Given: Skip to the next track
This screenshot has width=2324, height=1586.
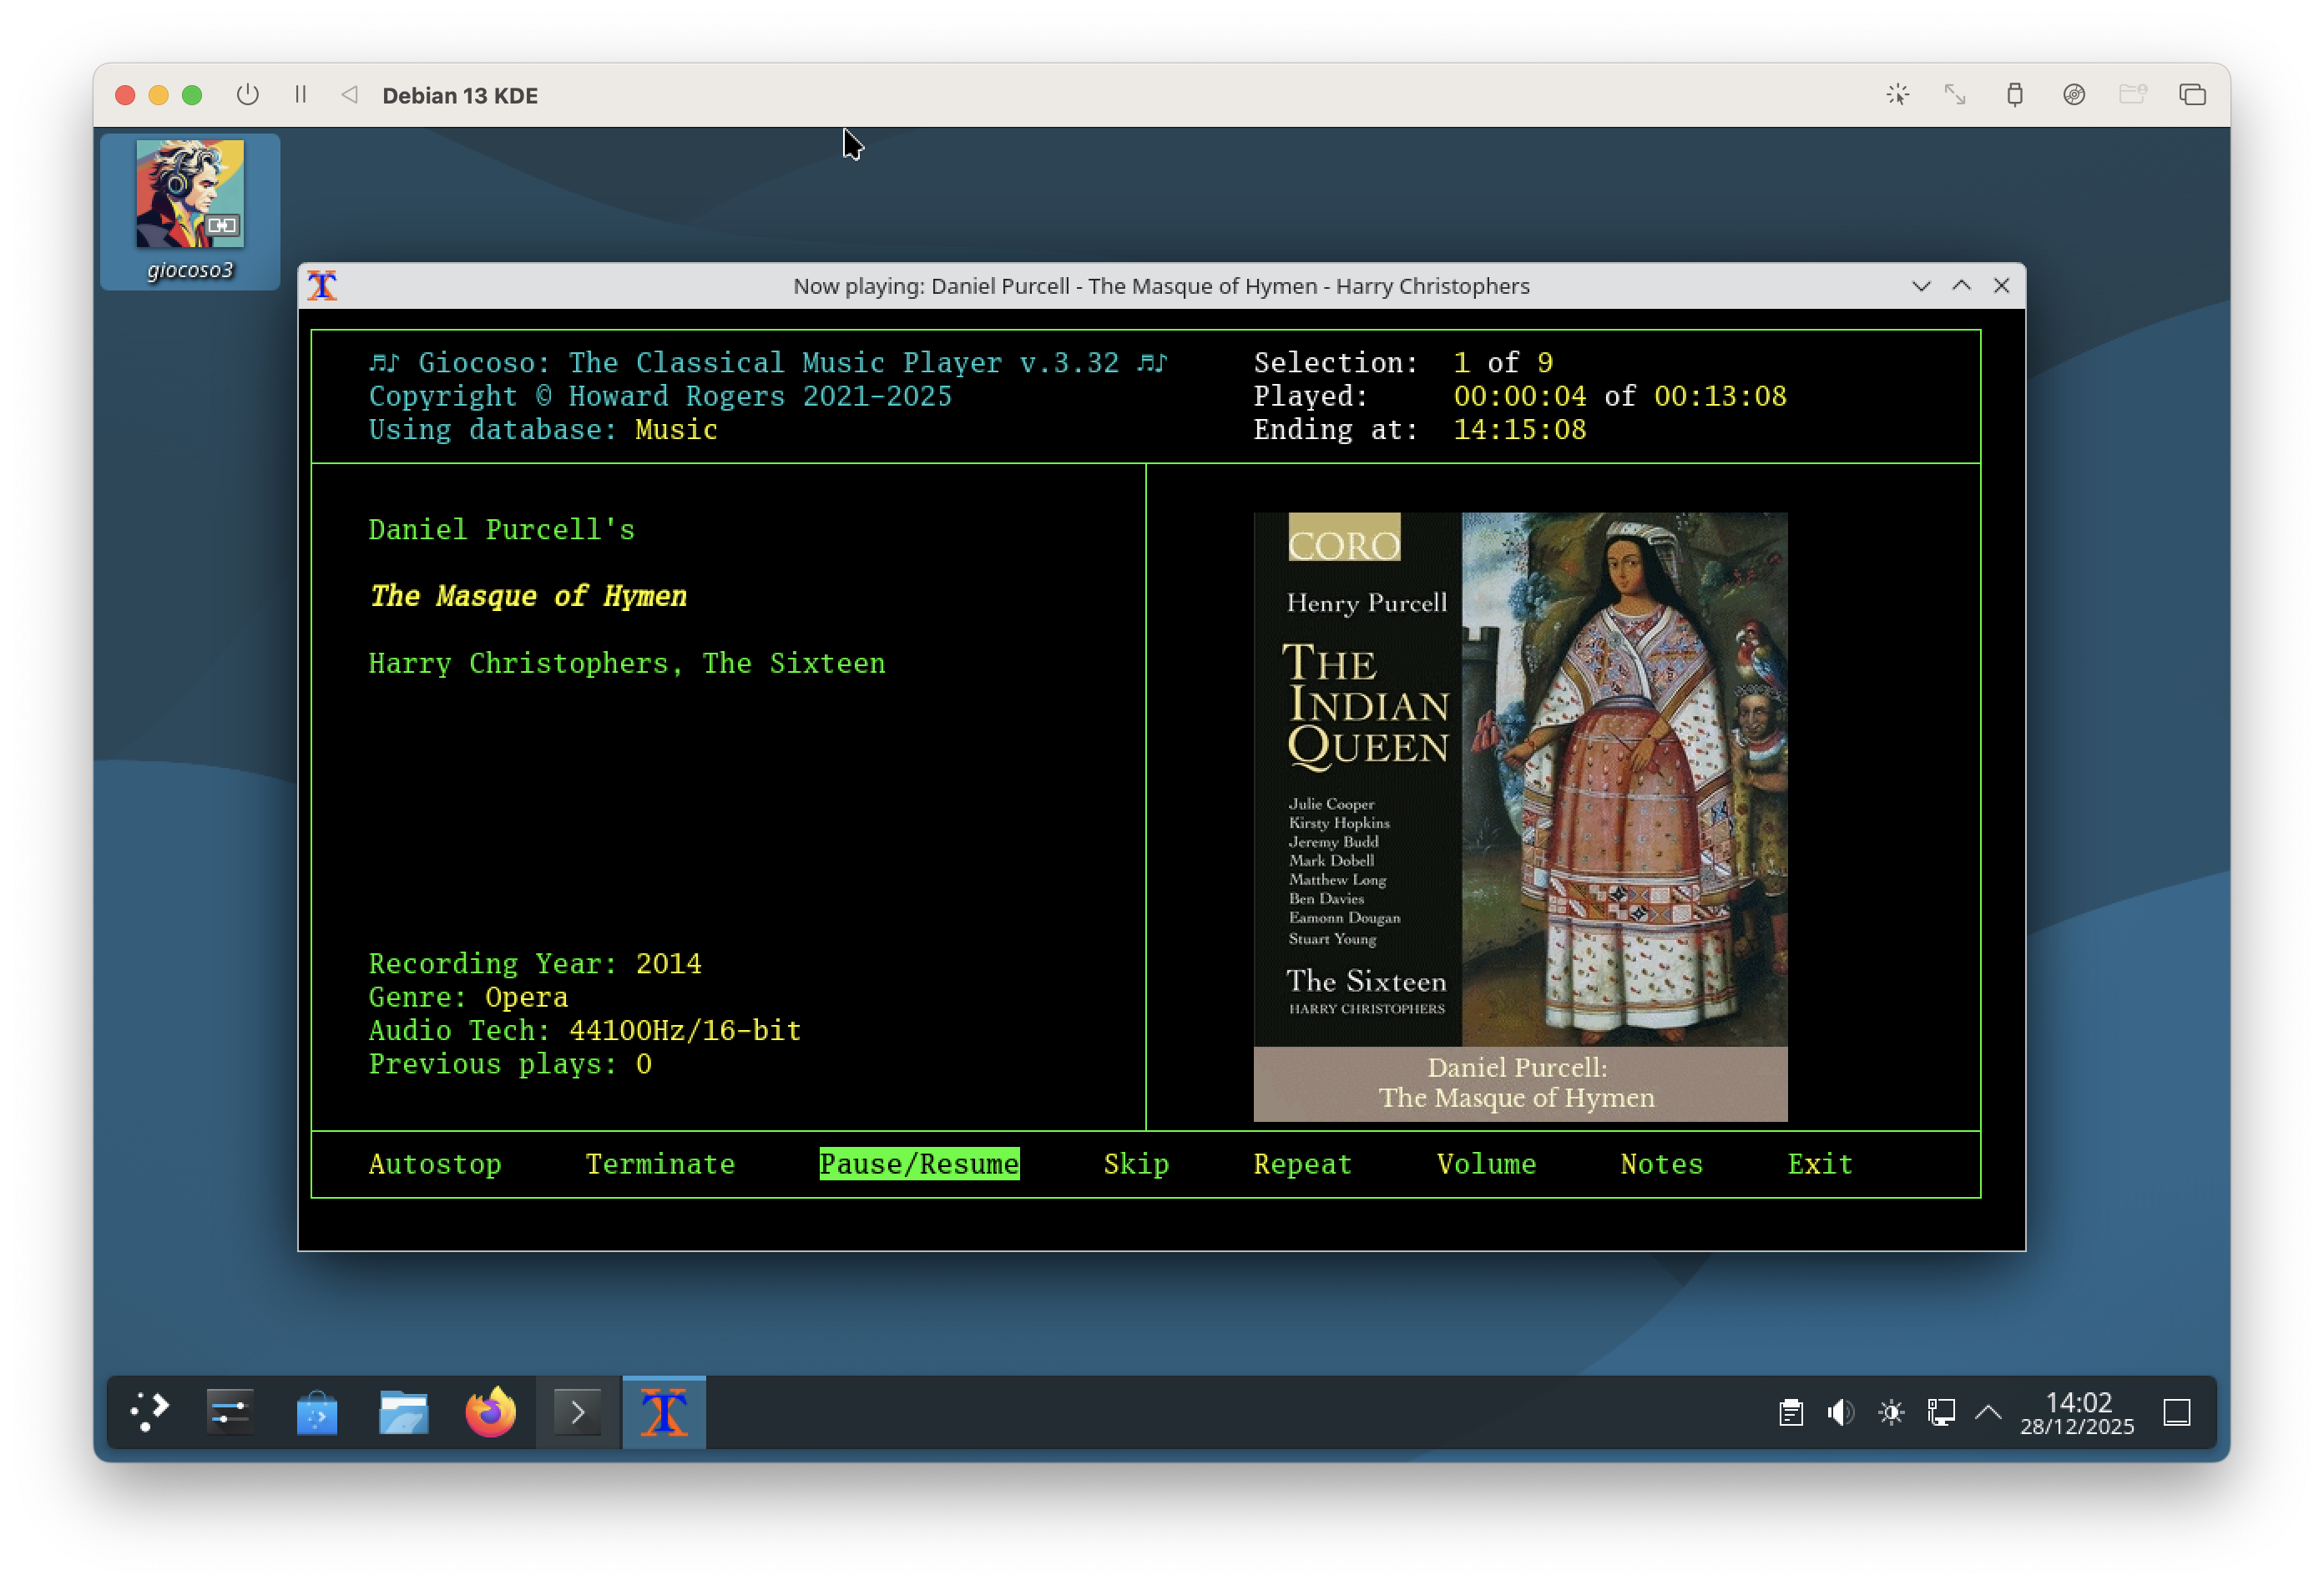Looking at the screenshot, I should [x=1135, y=1163].
